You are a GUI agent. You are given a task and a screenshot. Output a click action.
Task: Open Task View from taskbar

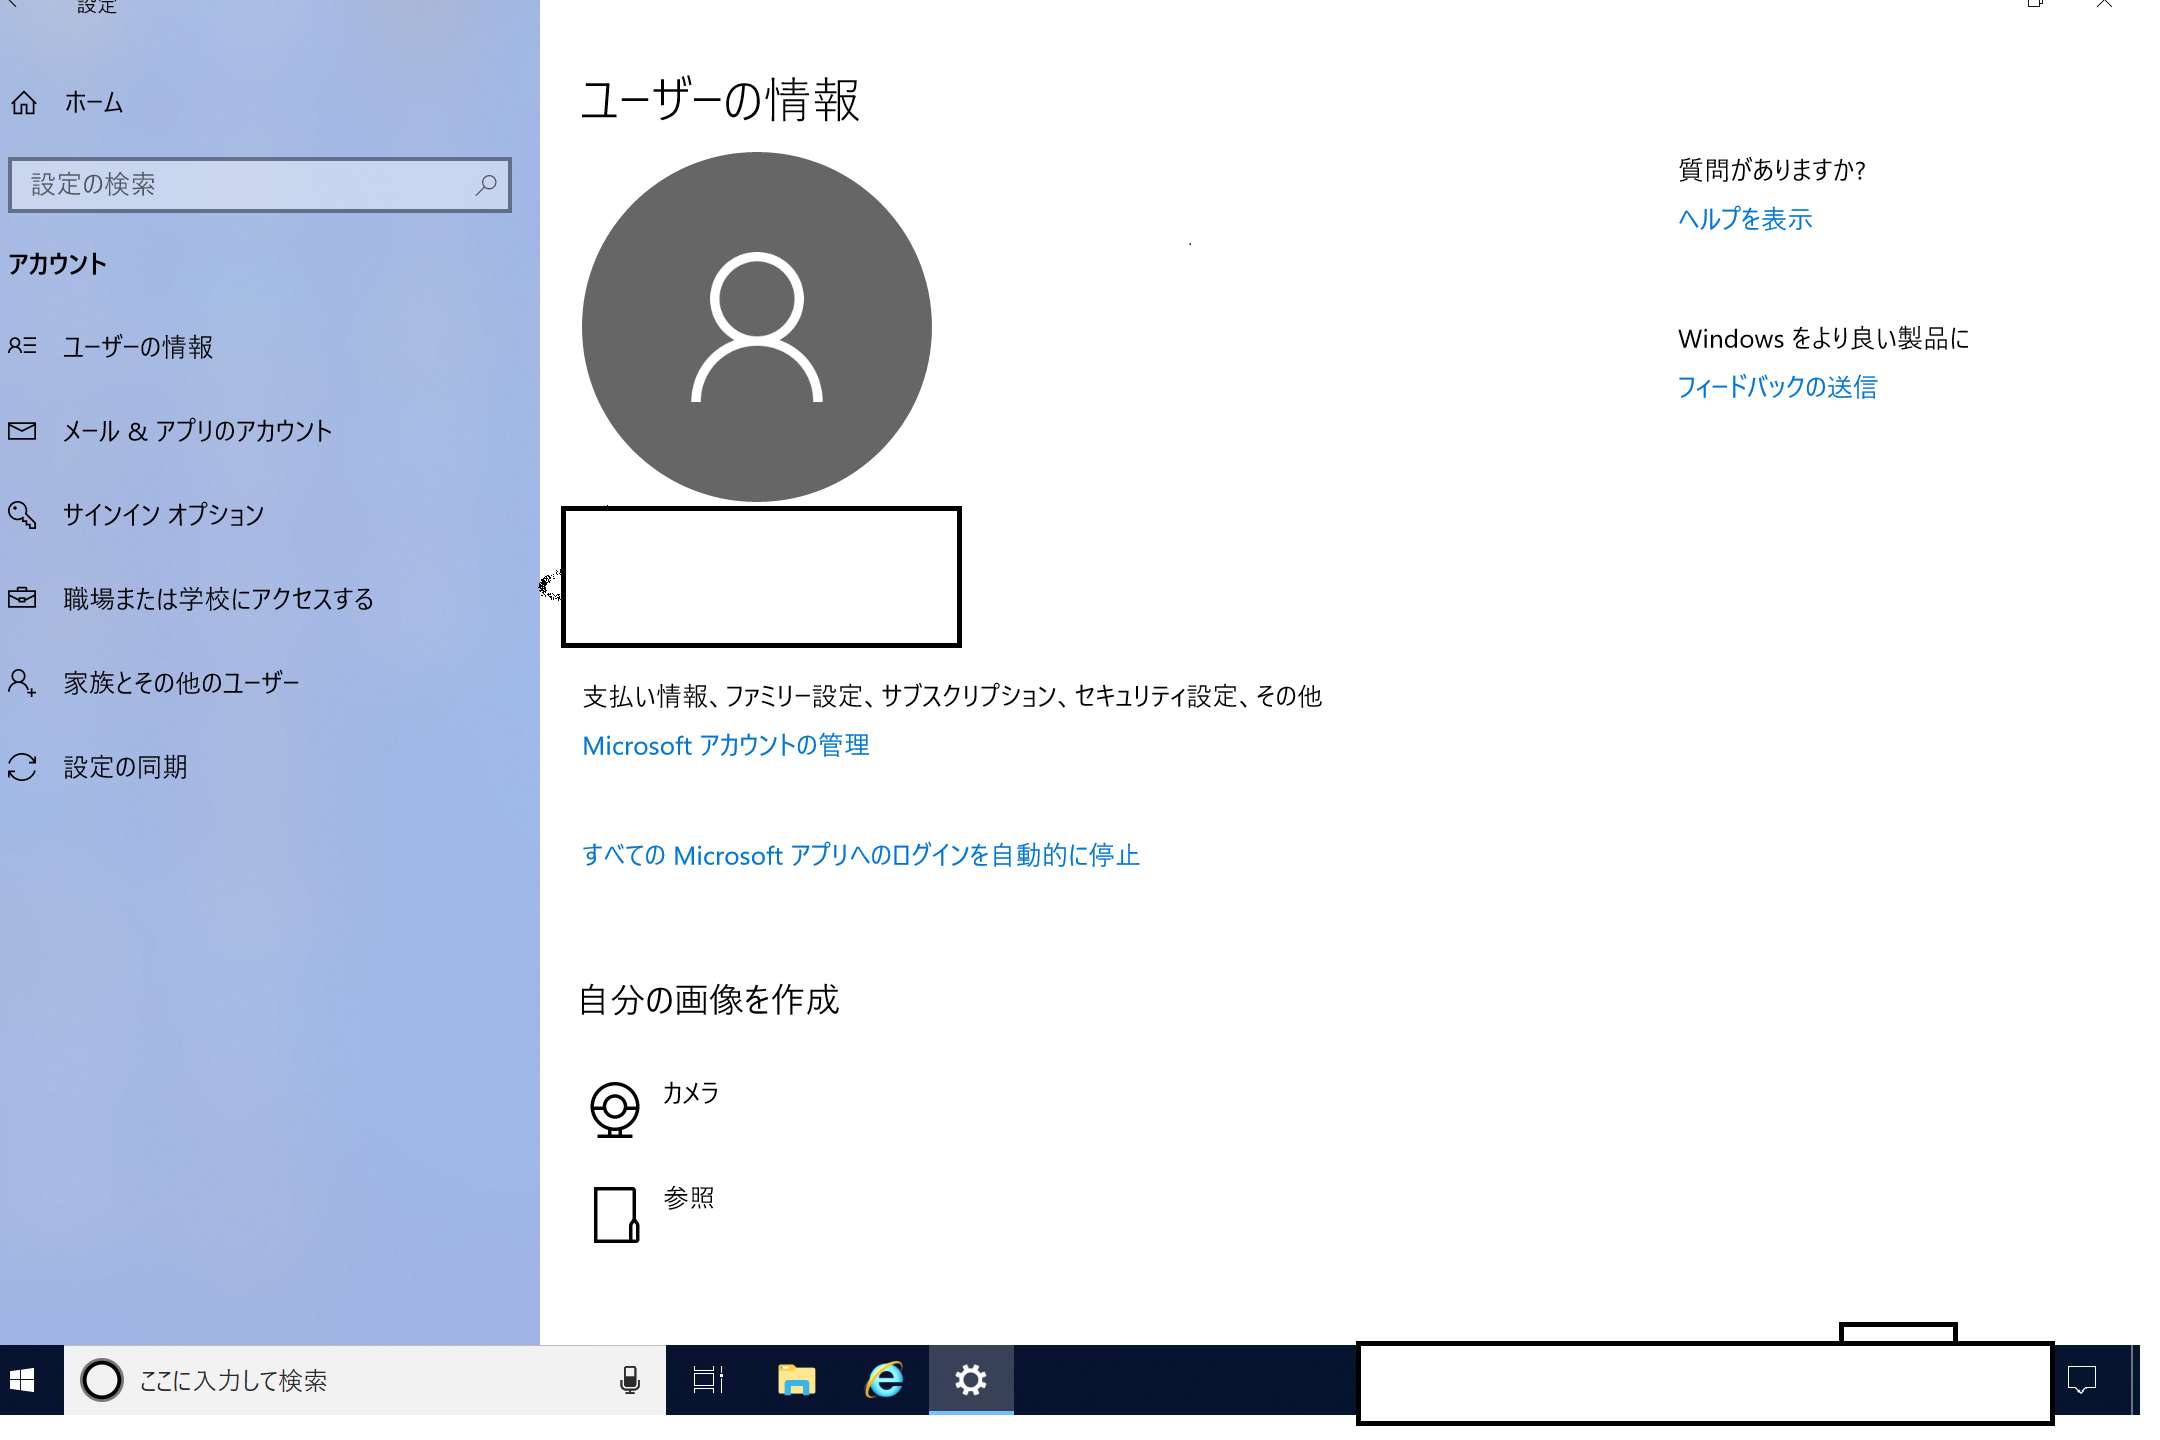coord(708,1381)
